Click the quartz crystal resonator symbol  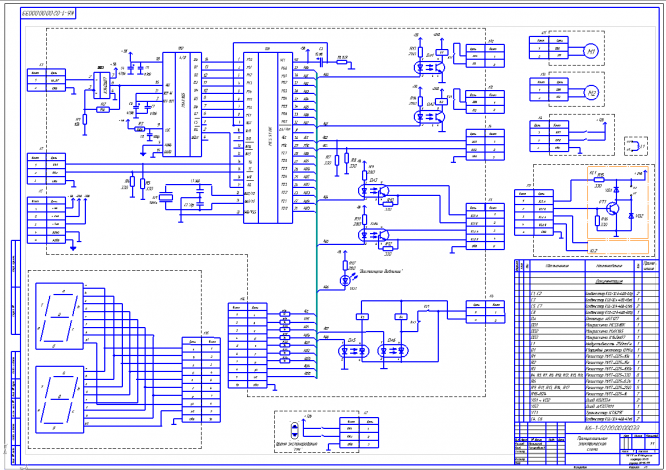point(166,197)
